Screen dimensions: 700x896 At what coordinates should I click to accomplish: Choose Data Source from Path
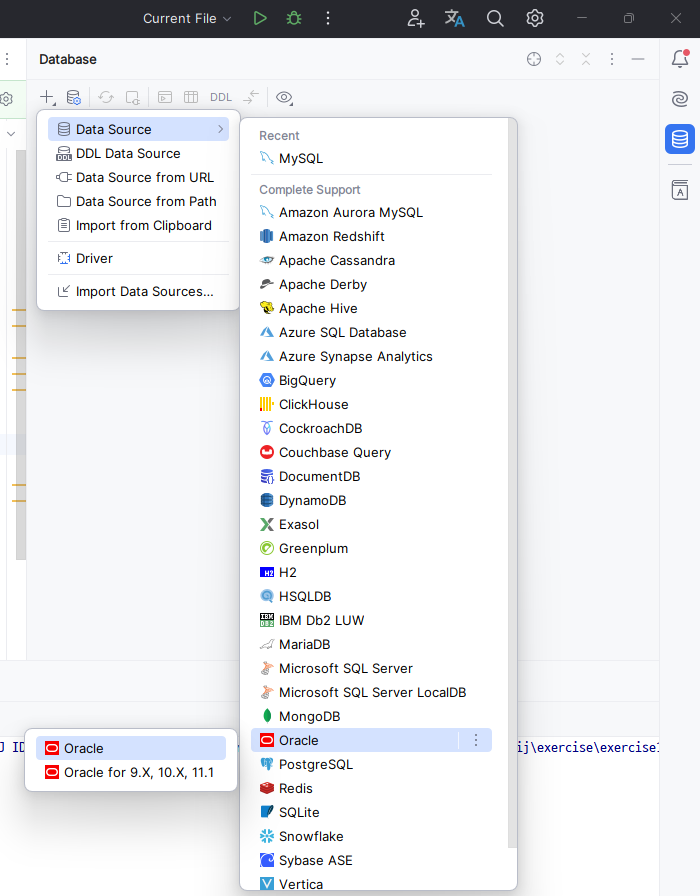pyautogui.click(x=138, y=202)
